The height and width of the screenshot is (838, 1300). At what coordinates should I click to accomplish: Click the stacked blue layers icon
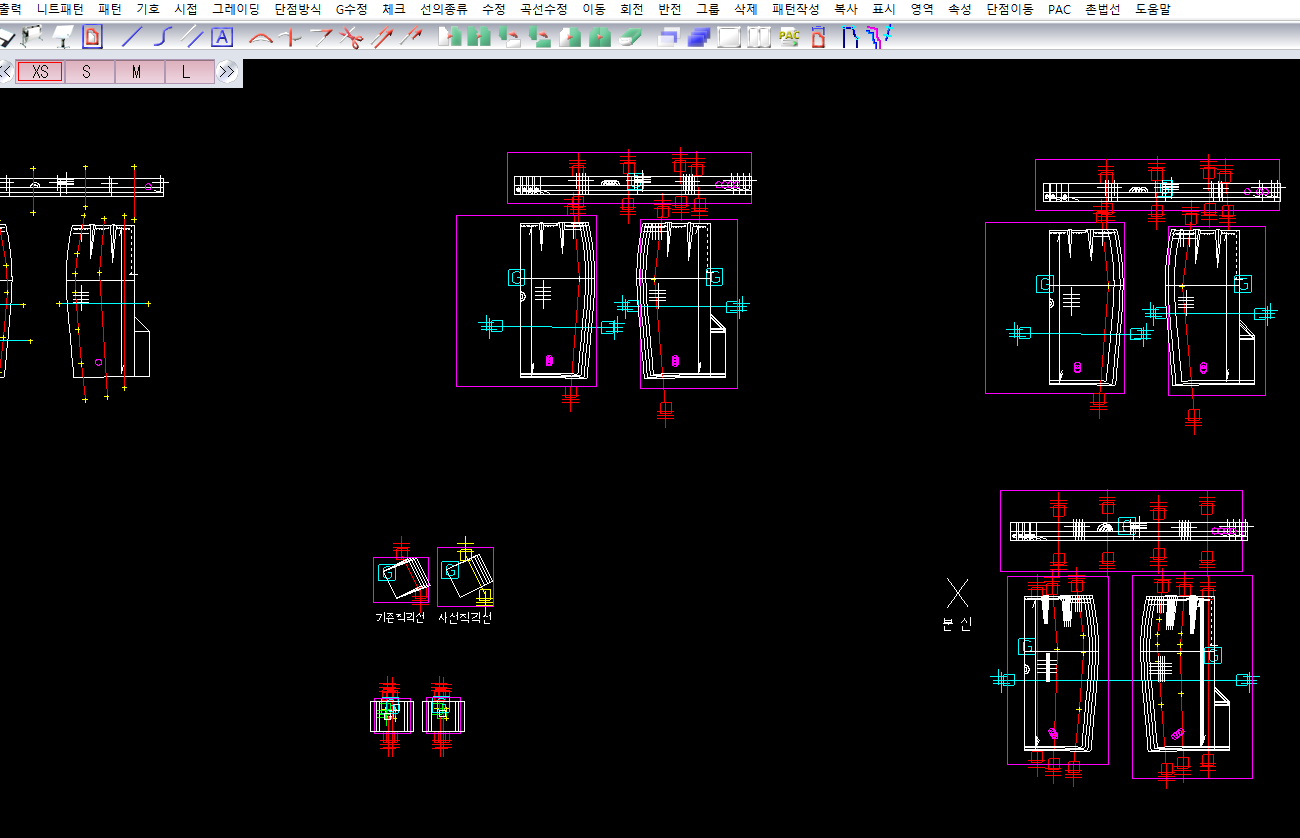click(698, 38)
